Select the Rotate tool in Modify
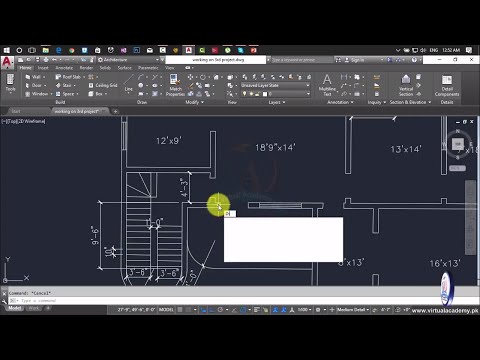The height and width of the screenshot is (360, 480). click(203, 77)
